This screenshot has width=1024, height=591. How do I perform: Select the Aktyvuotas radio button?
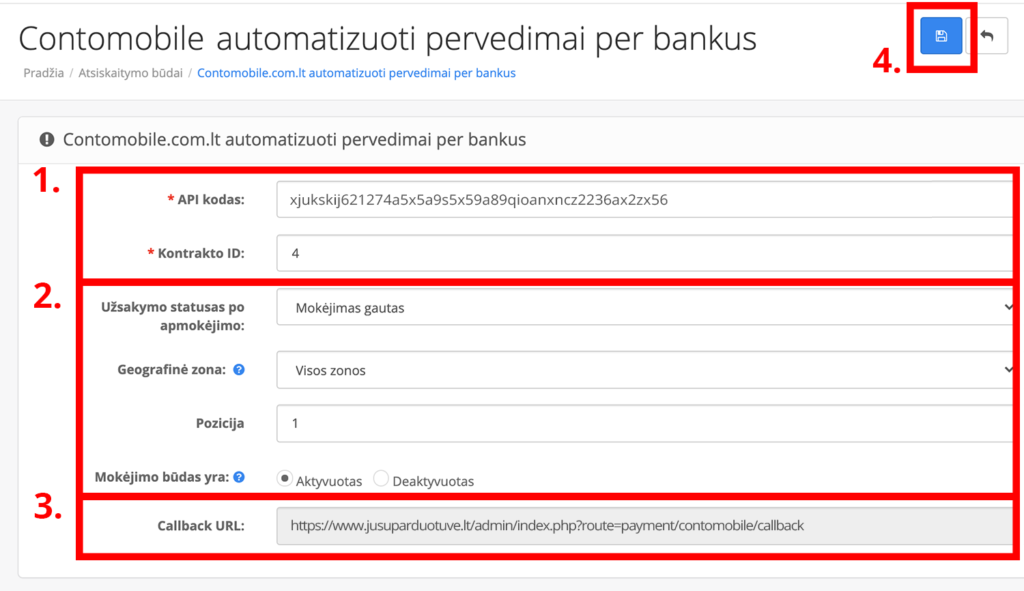click(x=284, y=479)
